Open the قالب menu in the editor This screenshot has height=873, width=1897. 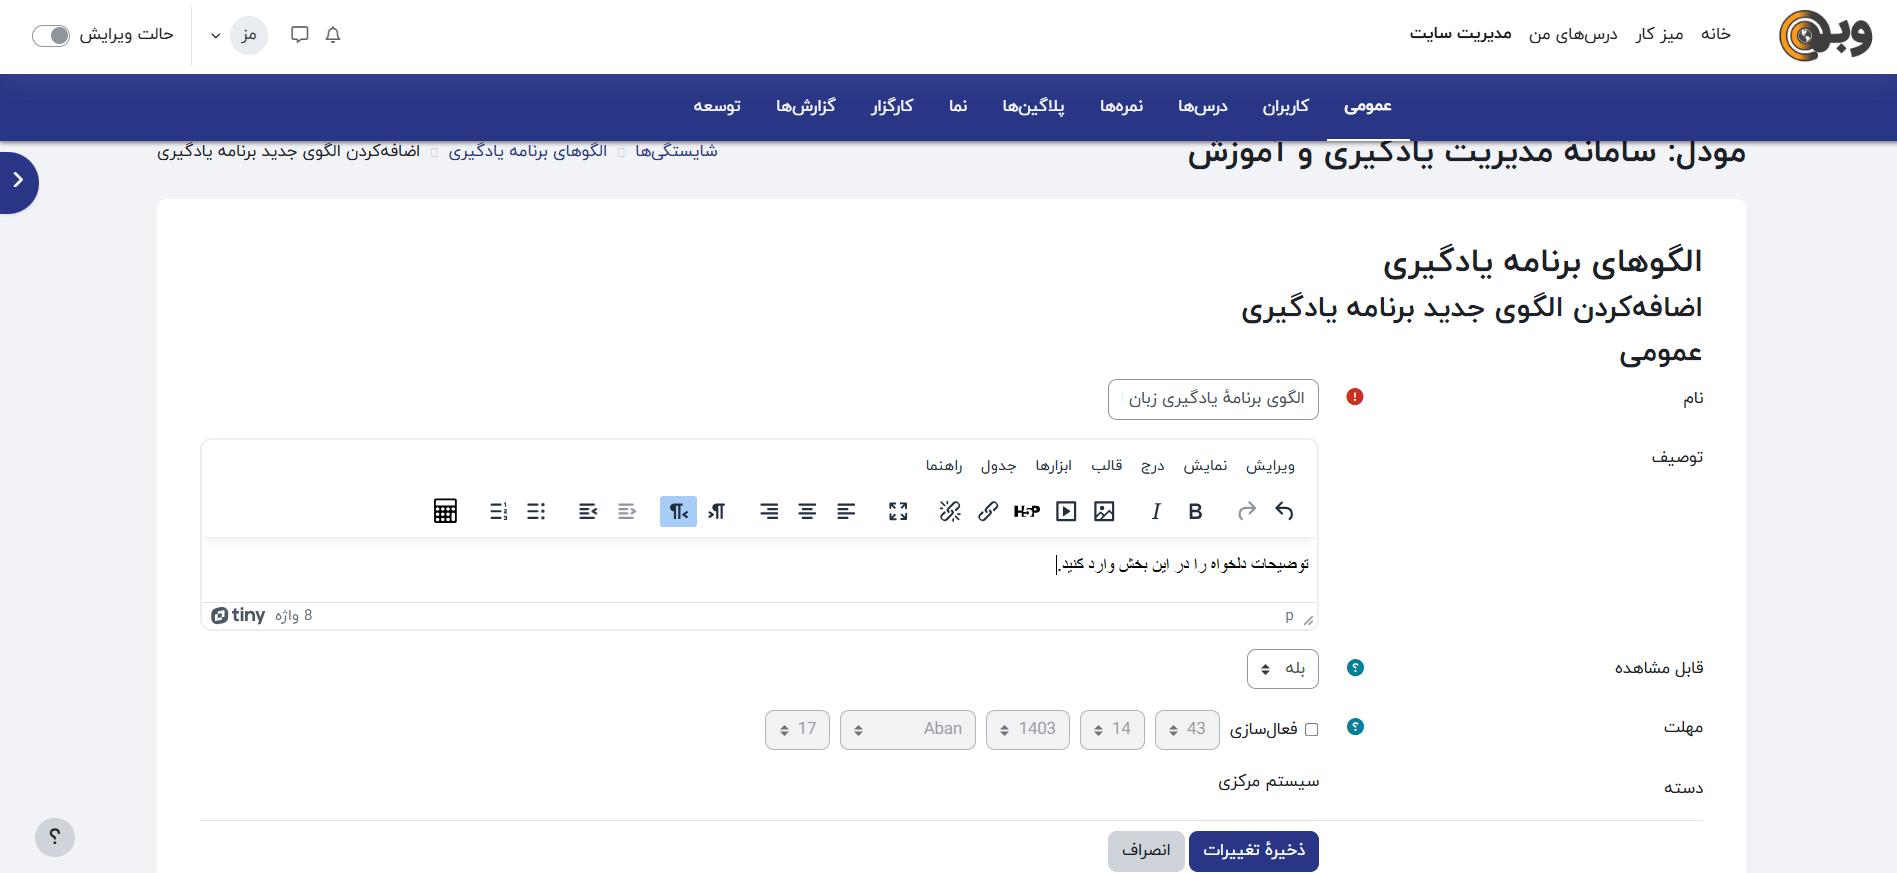(x=1106, y=466)
